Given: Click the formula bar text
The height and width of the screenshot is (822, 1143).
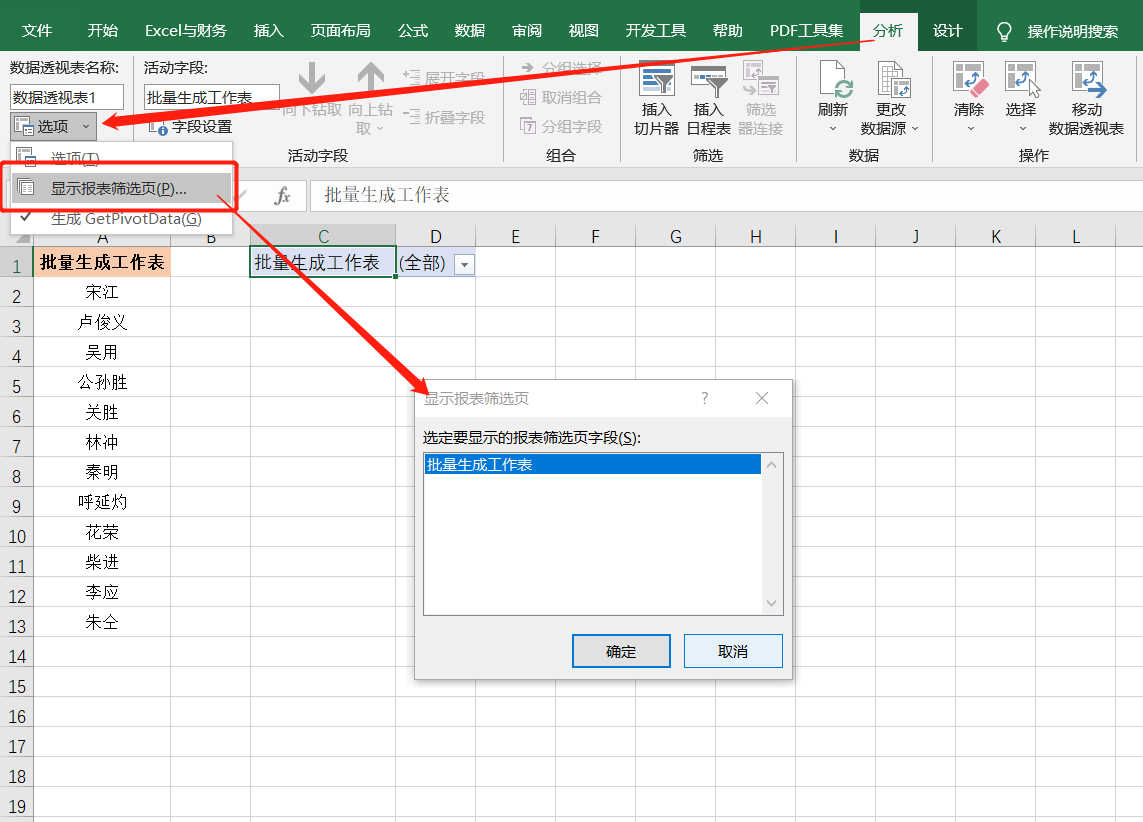Looking at the screenshot, I should (x=386, y=195).
